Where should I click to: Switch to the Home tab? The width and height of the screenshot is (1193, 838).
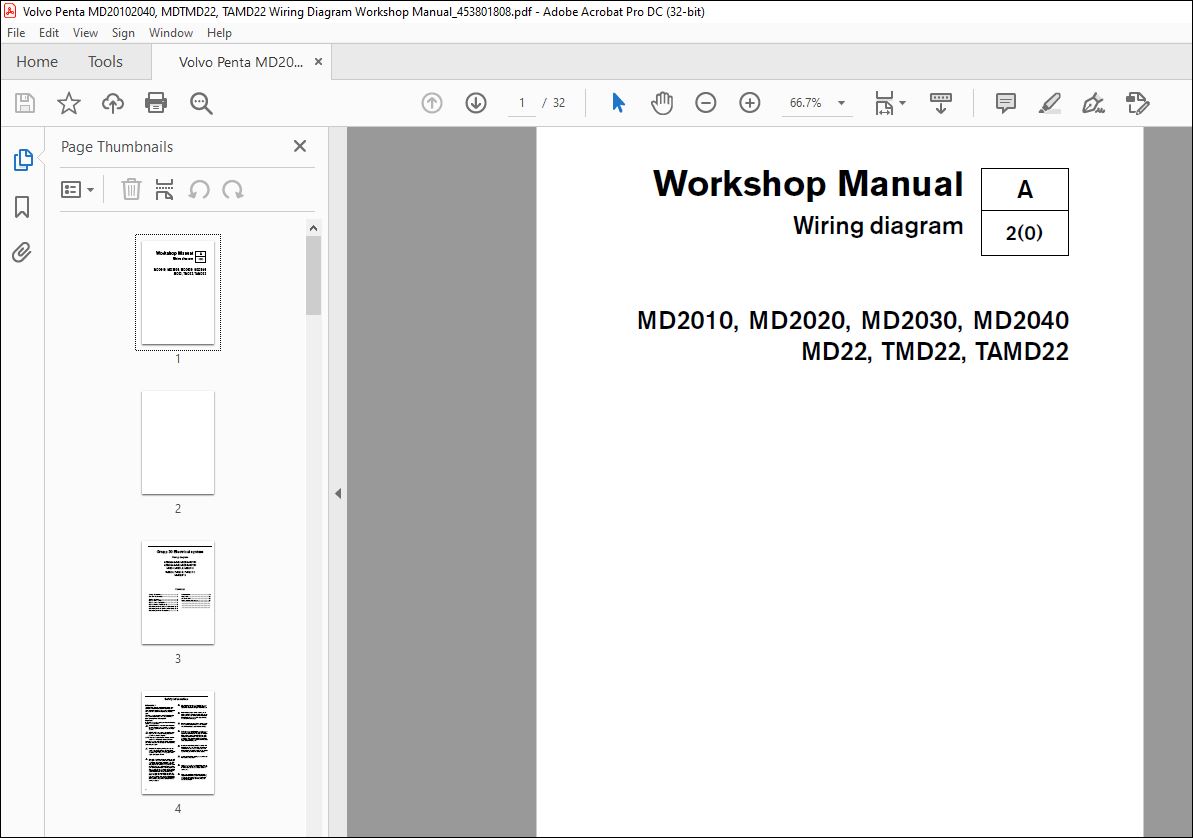[x=37, y=62]
